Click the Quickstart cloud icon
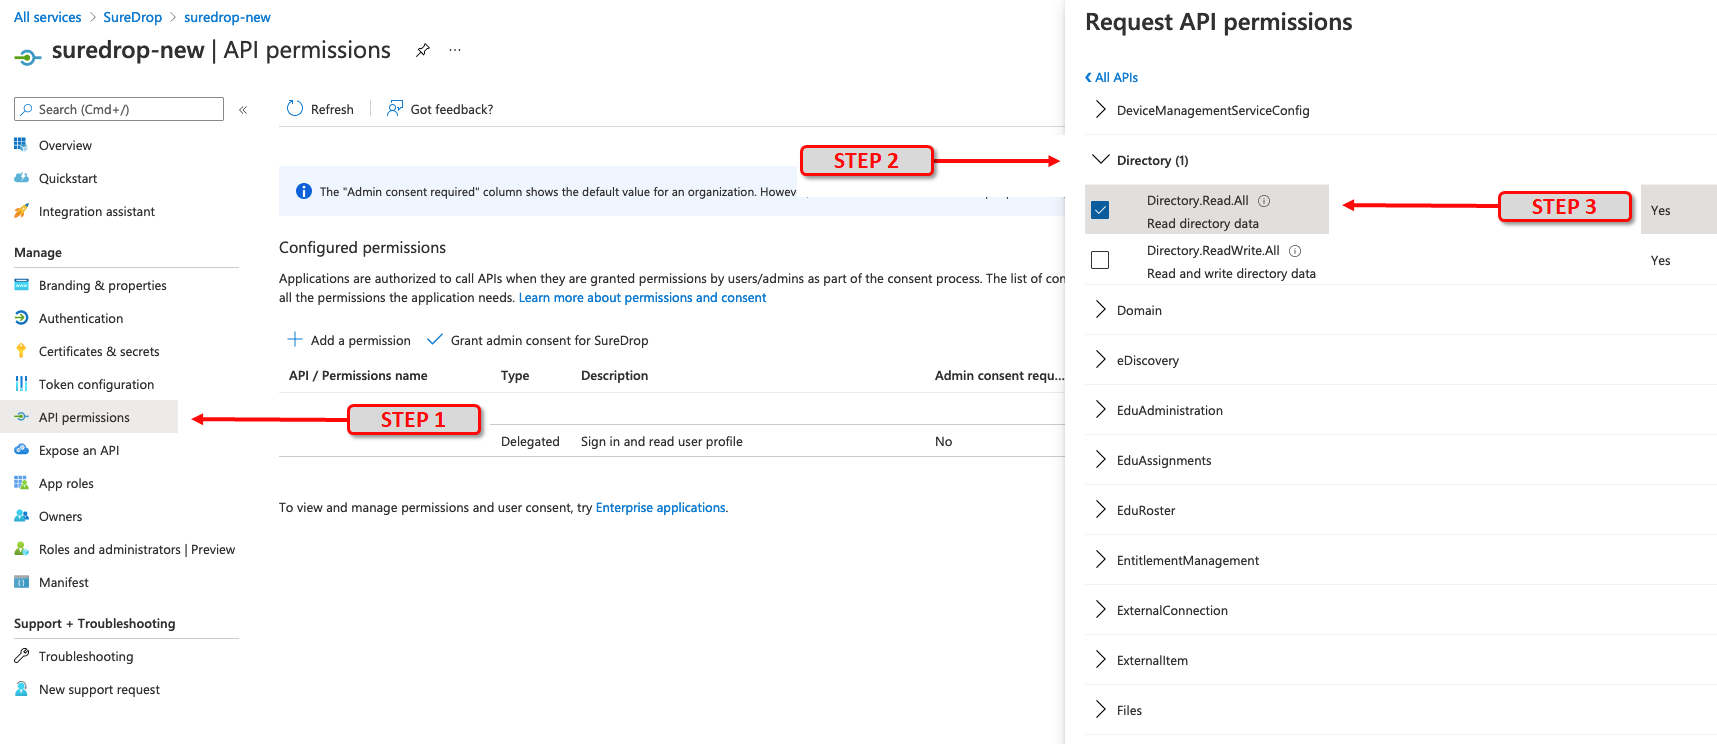 point(21,178)
